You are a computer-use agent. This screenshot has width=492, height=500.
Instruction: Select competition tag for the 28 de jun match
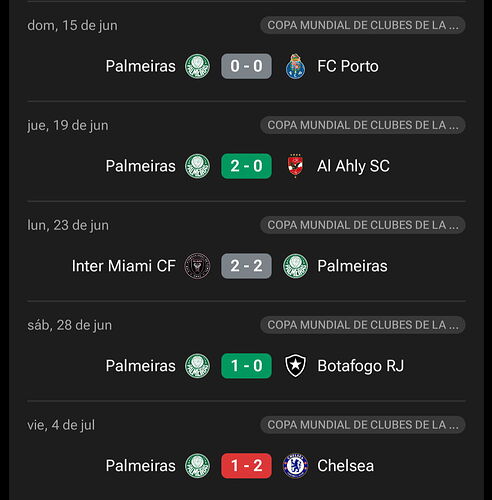point(363,325)
